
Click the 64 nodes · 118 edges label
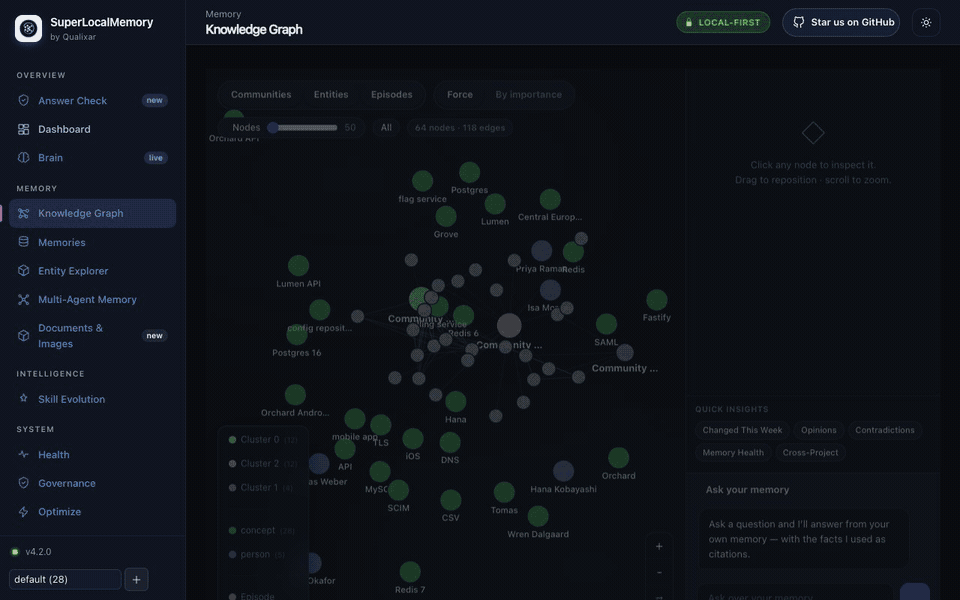pyautogui.click(x=460, y=127)
